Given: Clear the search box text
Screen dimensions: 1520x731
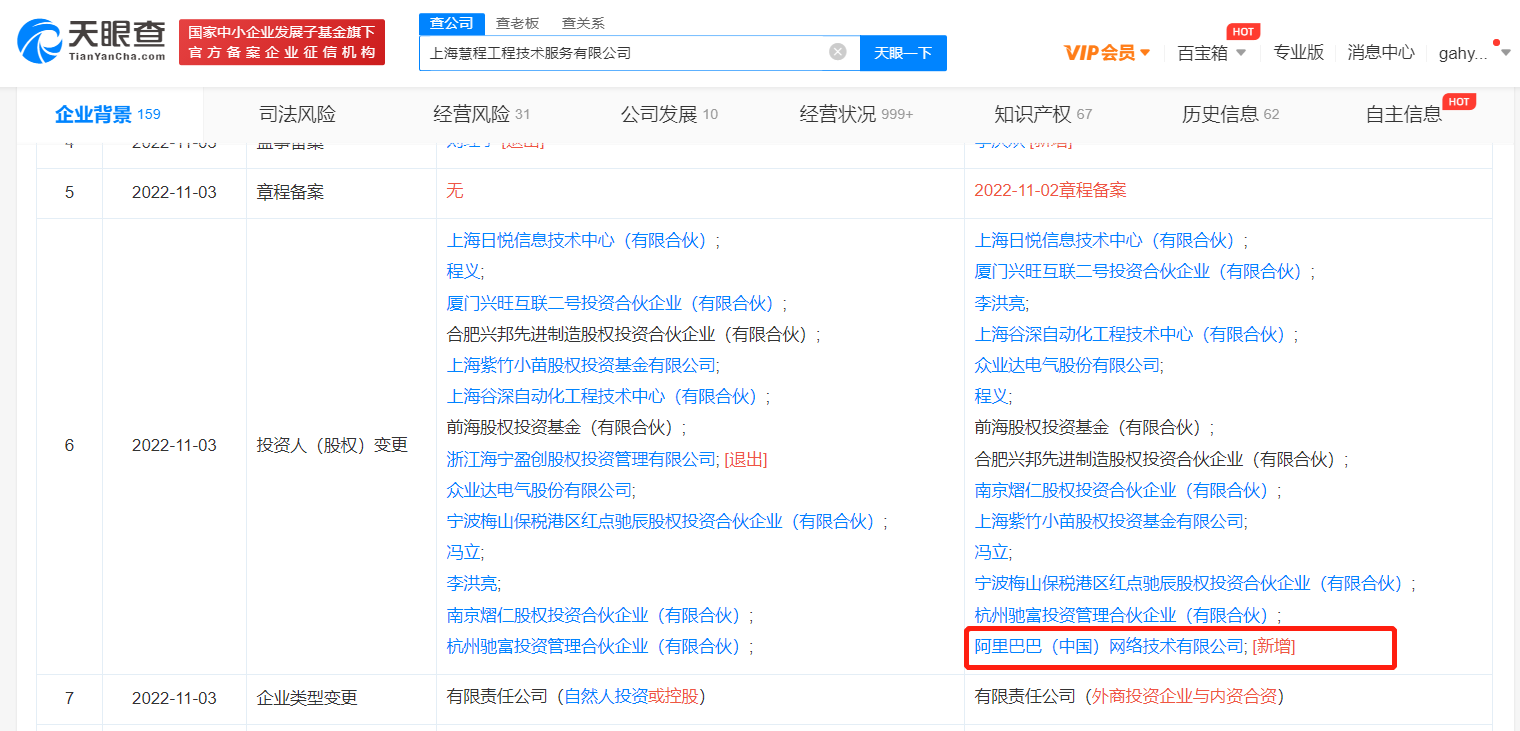Looking at the screenshot, I should (838, 52).
